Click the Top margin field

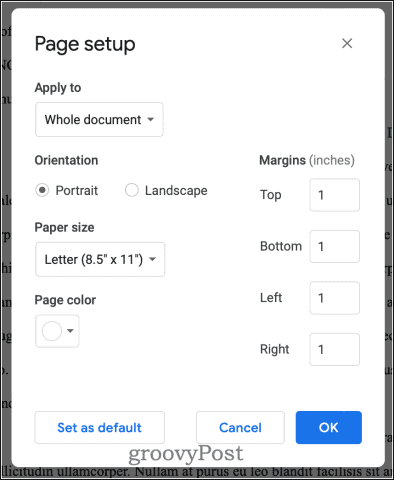(335, 195)
